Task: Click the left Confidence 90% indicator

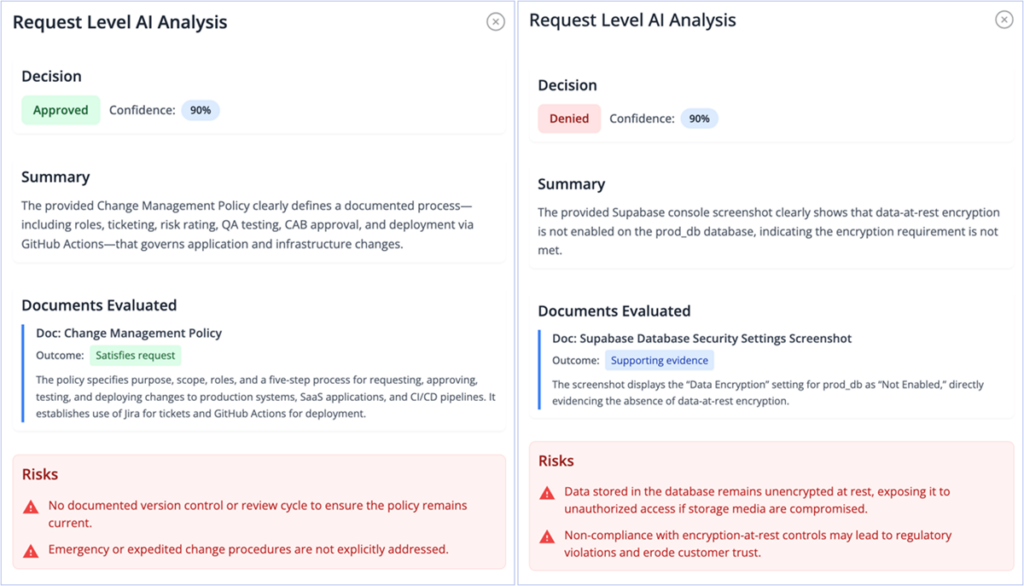Action: point(199,110)
